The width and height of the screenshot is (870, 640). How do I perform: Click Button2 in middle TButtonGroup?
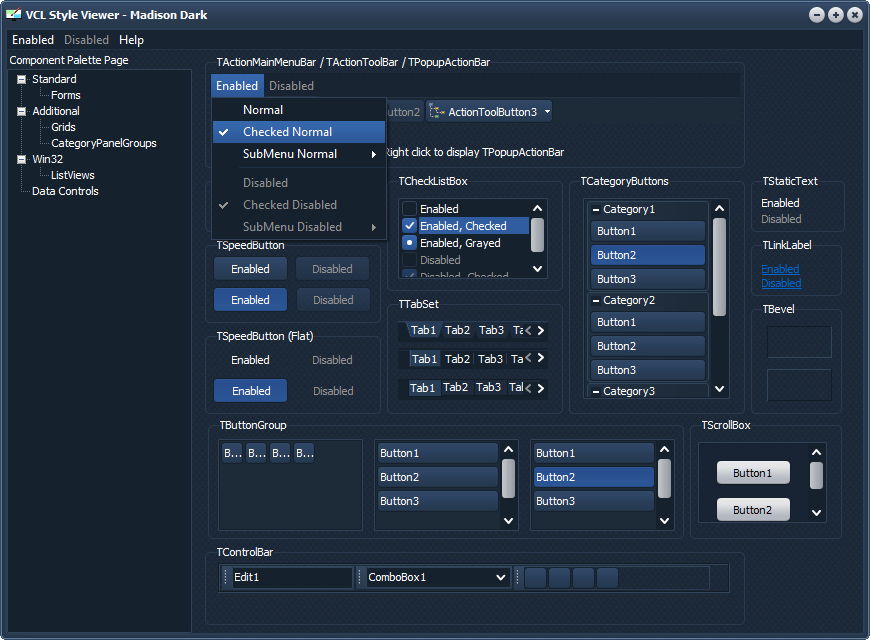(x=437, y=477)
